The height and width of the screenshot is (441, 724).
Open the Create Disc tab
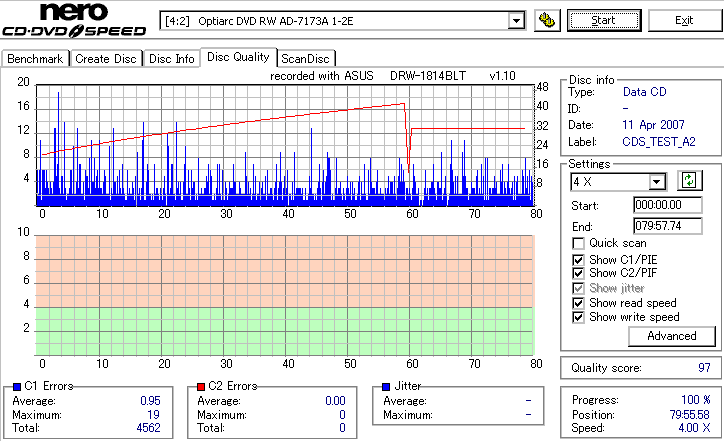tap(106, 59)
